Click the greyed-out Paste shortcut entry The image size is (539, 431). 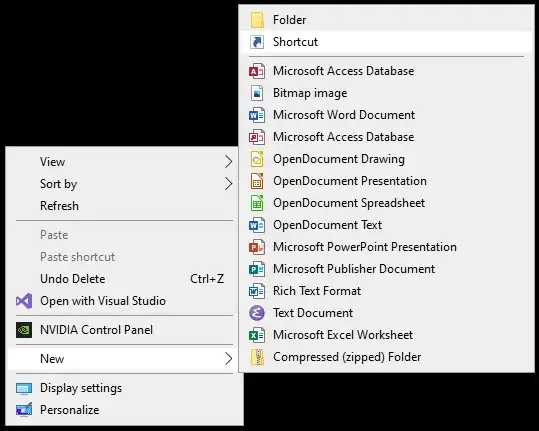(124, 257)
